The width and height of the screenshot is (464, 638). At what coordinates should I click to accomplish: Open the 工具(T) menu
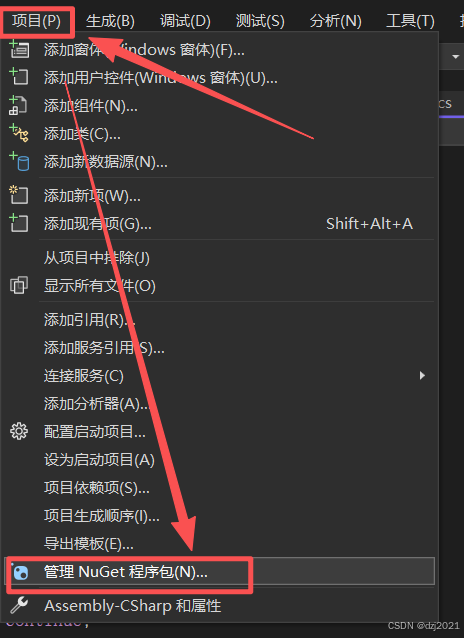pyautogui.click(x=410, y=21)
